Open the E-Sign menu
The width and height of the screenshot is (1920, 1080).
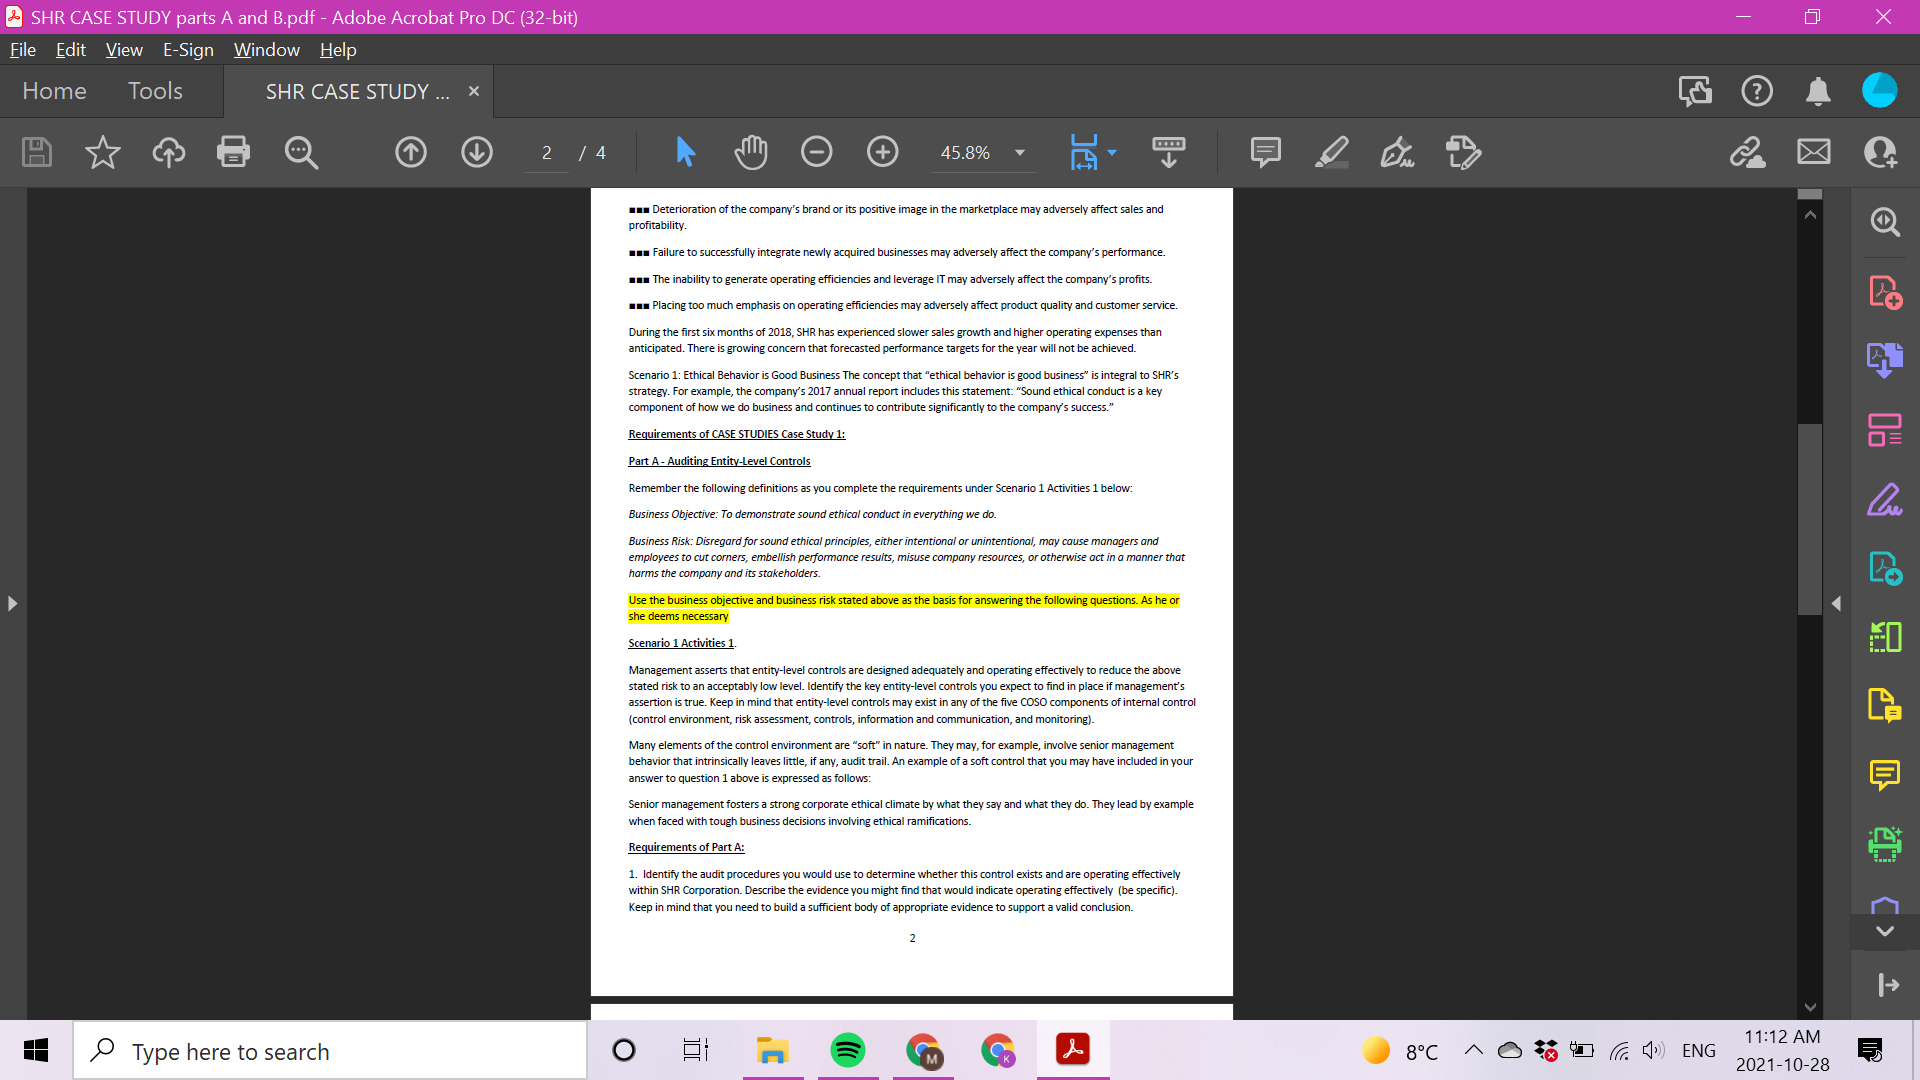coord(187,49)
